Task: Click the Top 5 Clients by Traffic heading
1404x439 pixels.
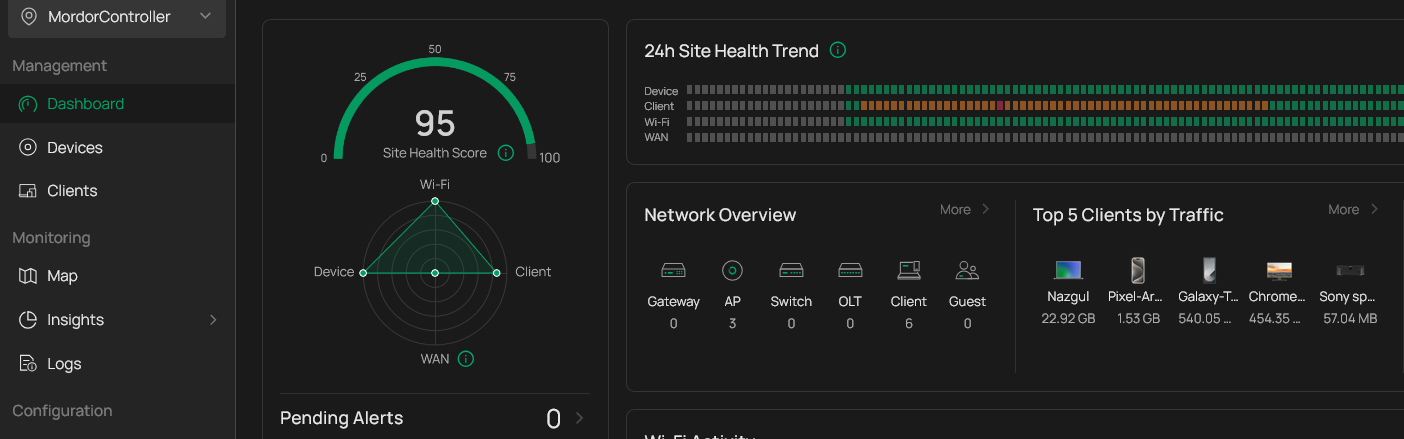Action: 1128,215
